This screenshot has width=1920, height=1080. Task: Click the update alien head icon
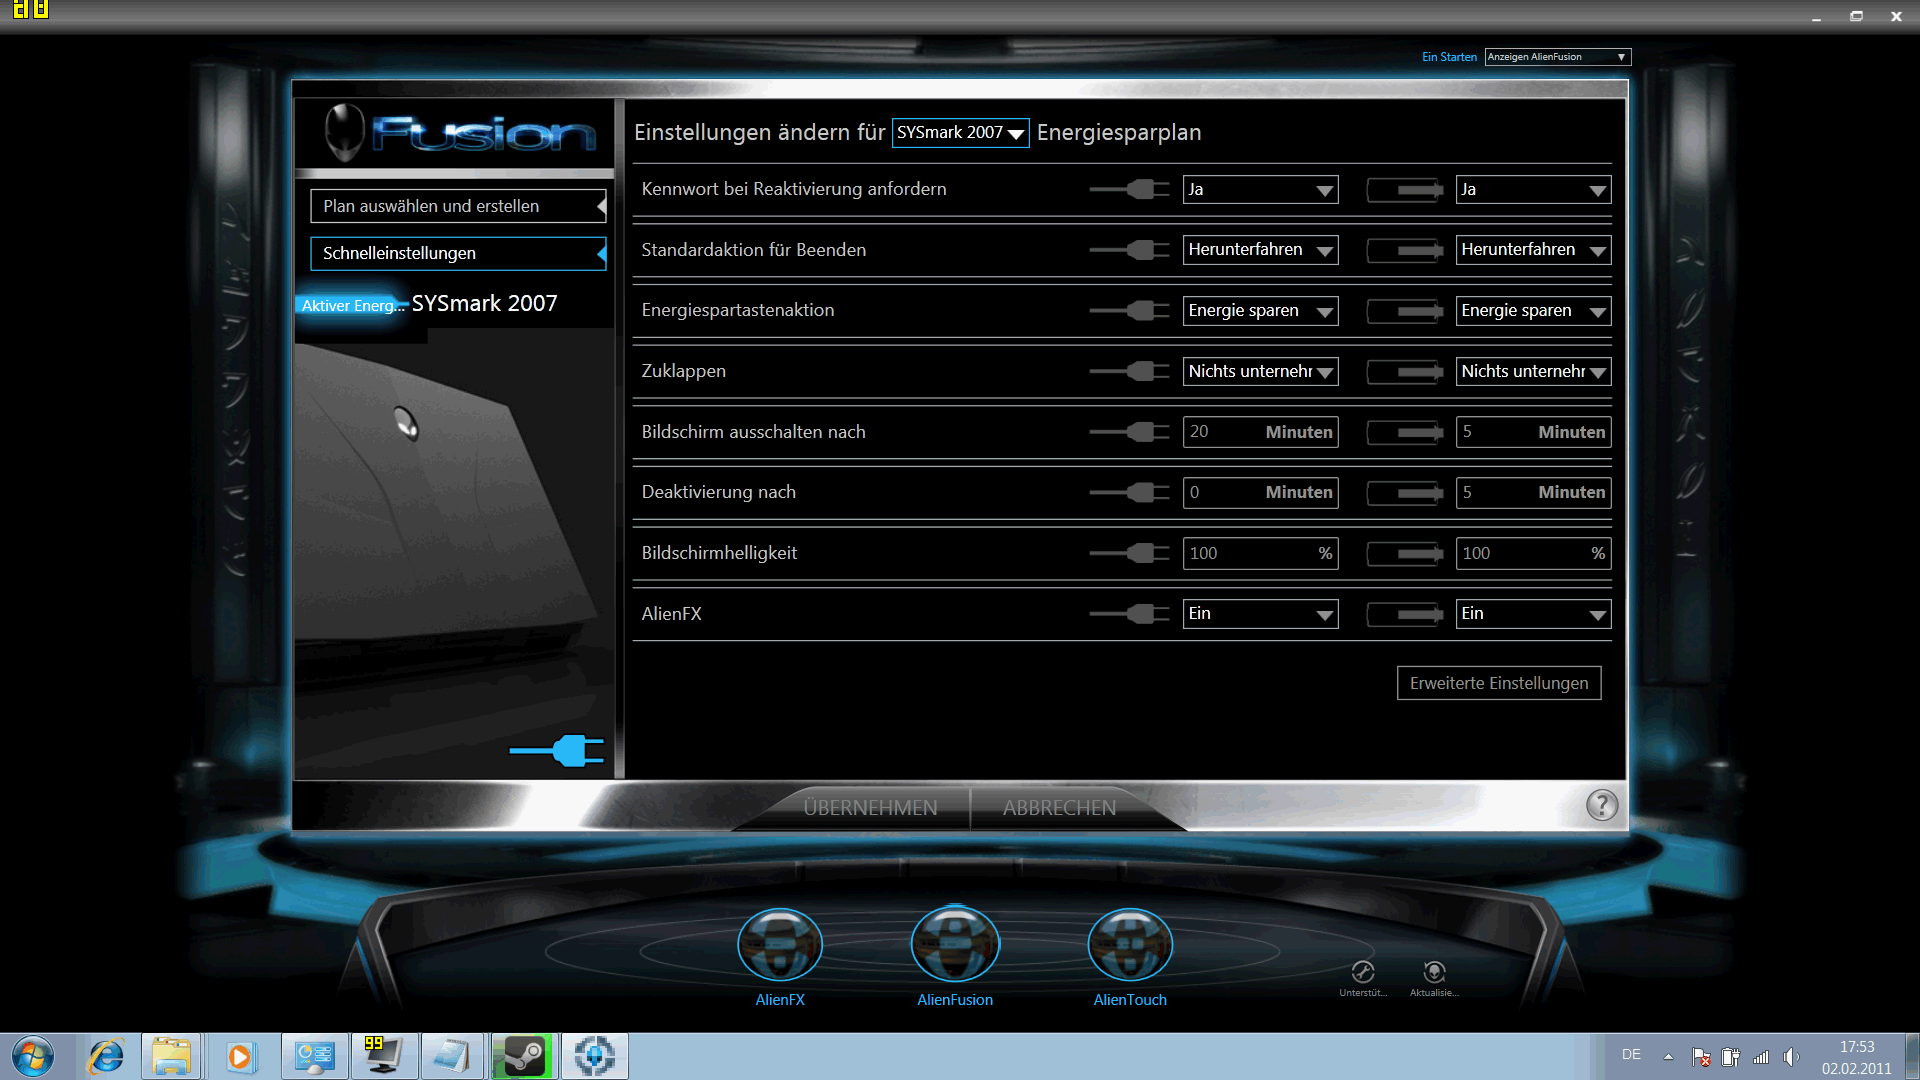click(x=1434, y=972)
